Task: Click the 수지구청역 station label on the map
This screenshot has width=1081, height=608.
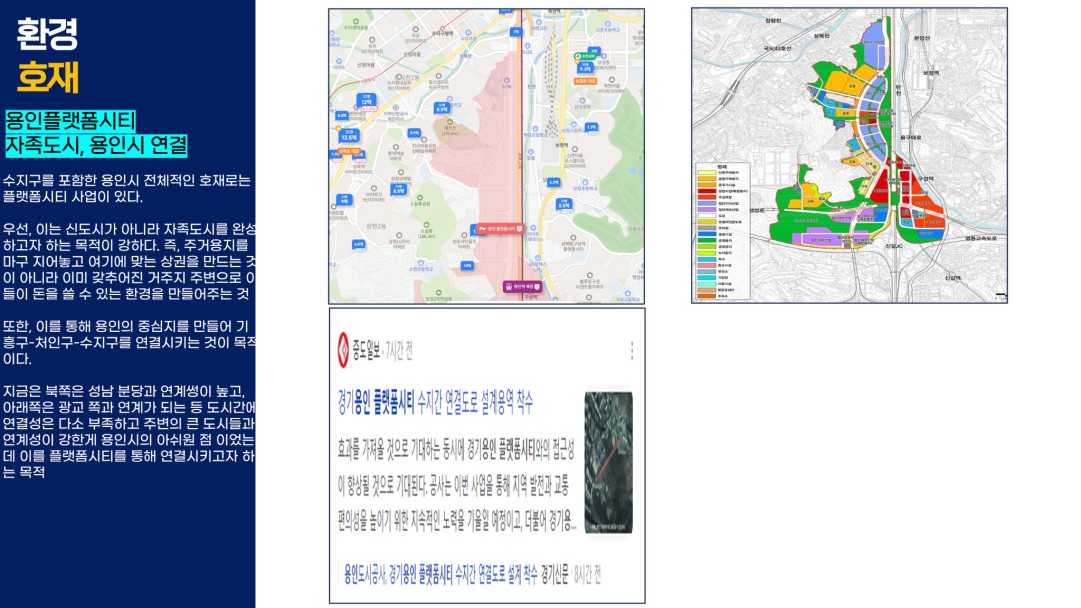Action: click(x=442, y=33)
